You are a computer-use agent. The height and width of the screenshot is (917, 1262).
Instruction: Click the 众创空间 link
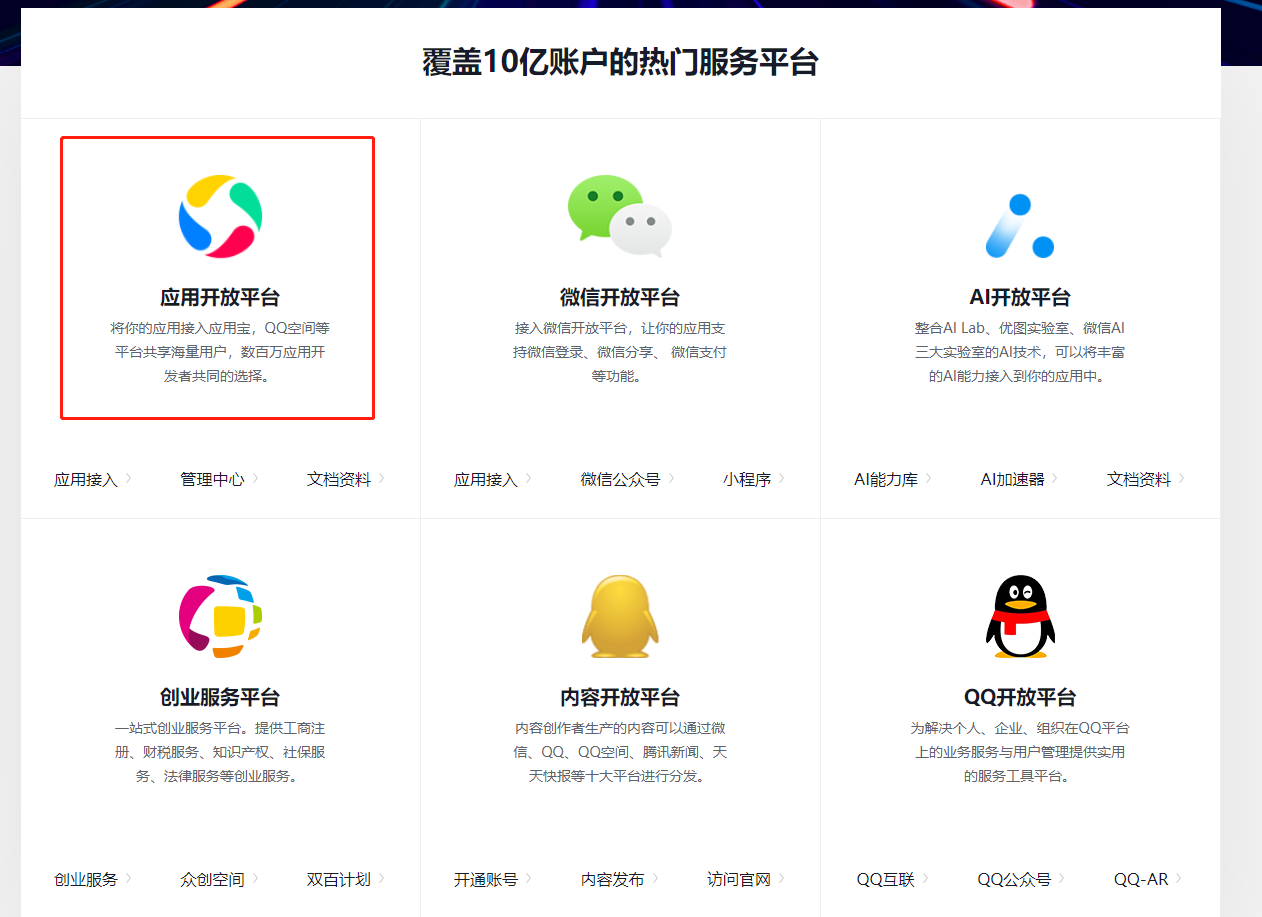(x=212, y=879)
